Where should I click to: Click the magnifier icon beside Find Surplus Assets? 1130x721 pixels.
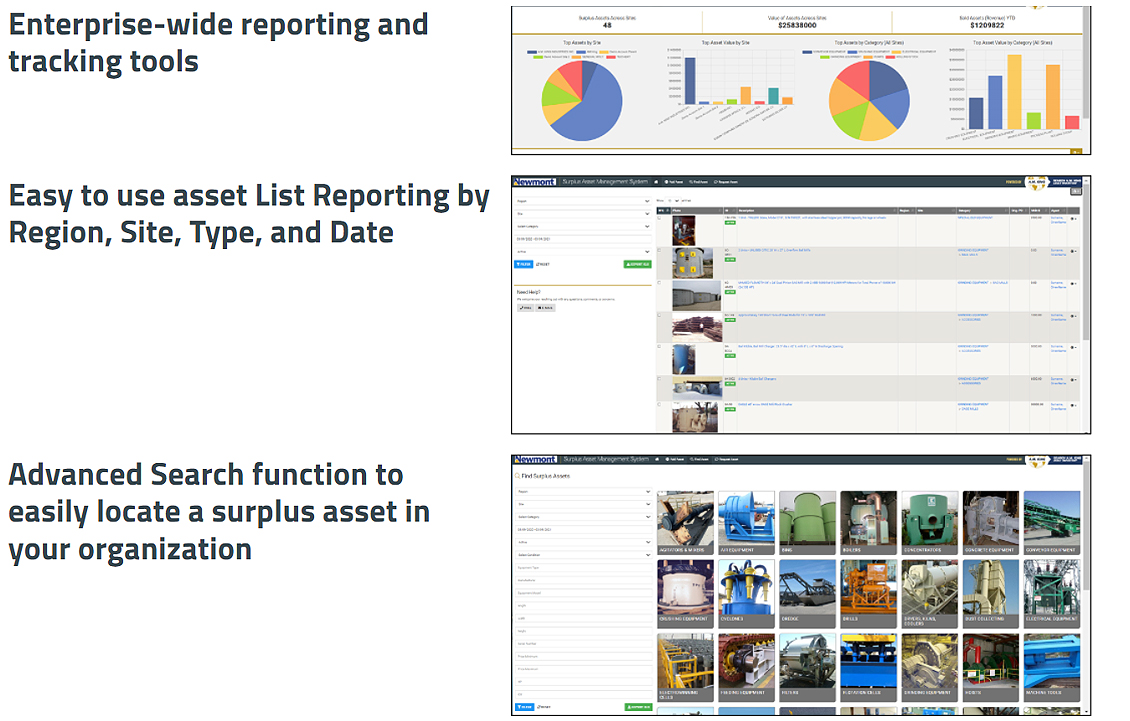pyautogui.click(x=517, y=476)
